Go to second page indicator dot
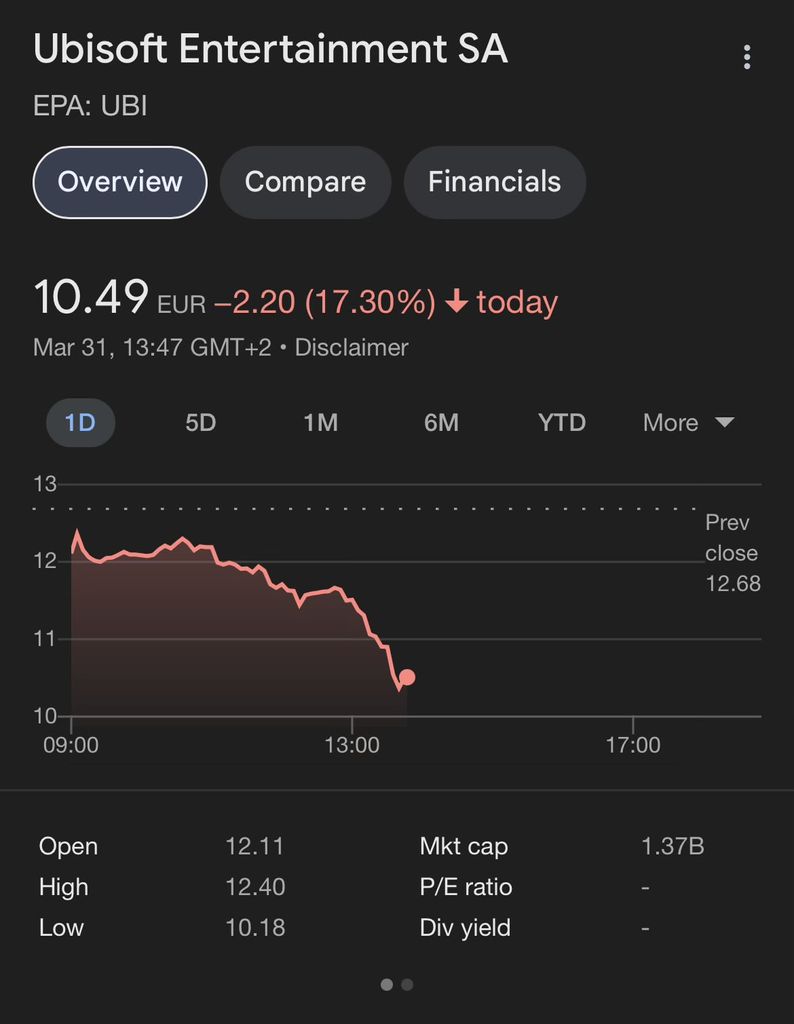The height and width of the screenshot is (1024, 794). click(x=407, y=984)
